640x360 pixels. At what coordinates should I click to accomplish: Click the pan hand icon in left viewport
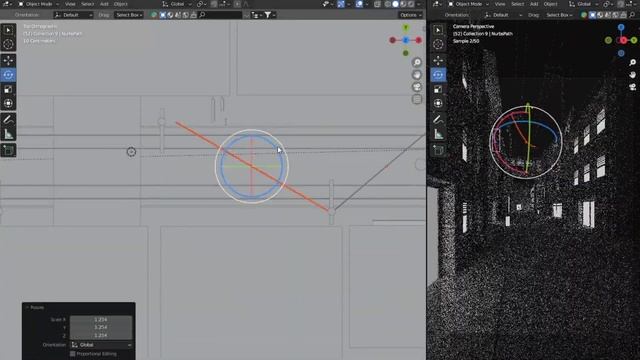coord(417,75)
